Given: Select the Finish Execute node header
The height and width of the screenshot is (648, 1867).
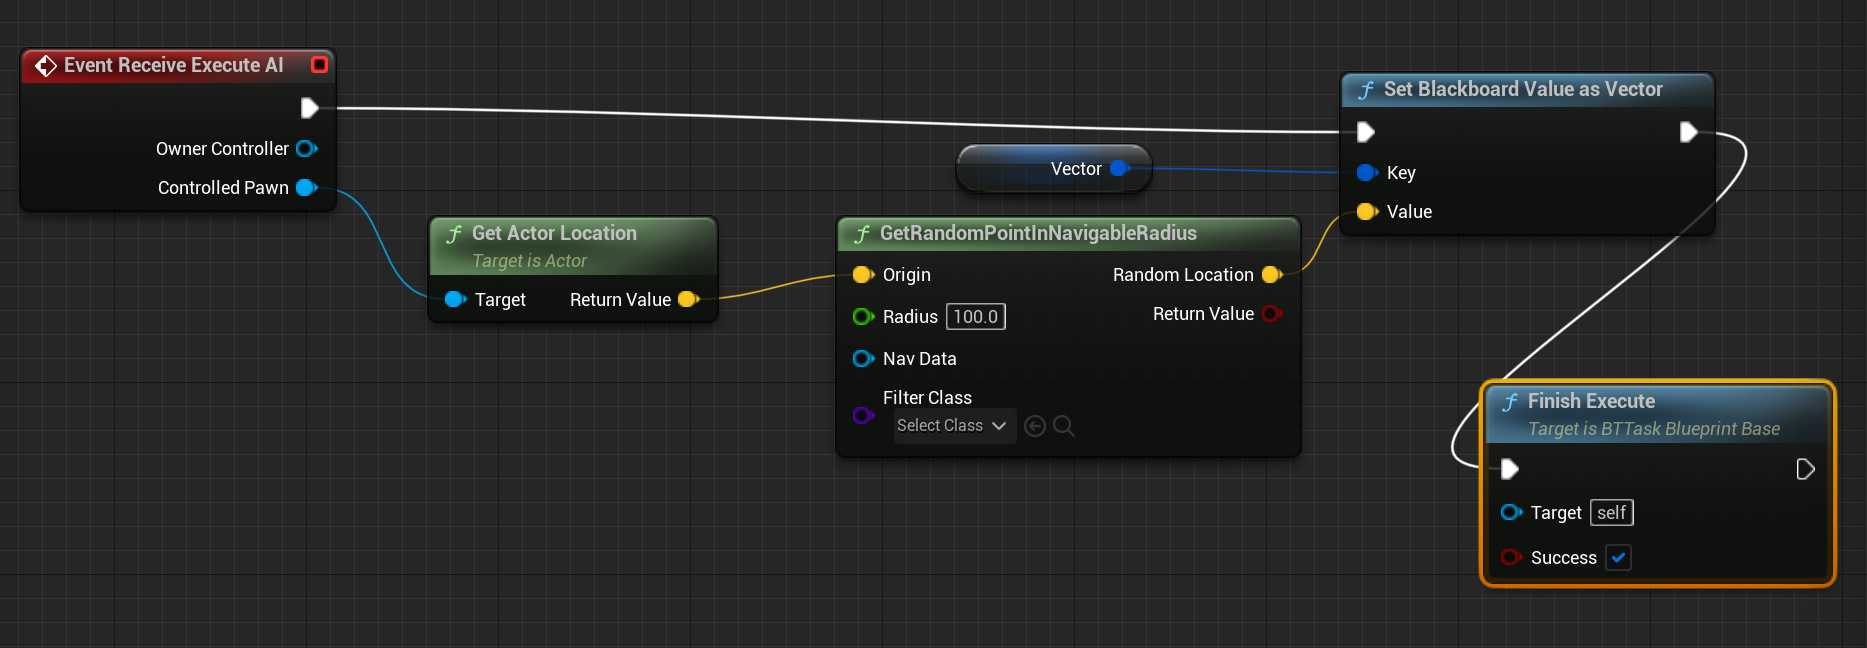Looking at the screenshot, I should pos(1658,414).
